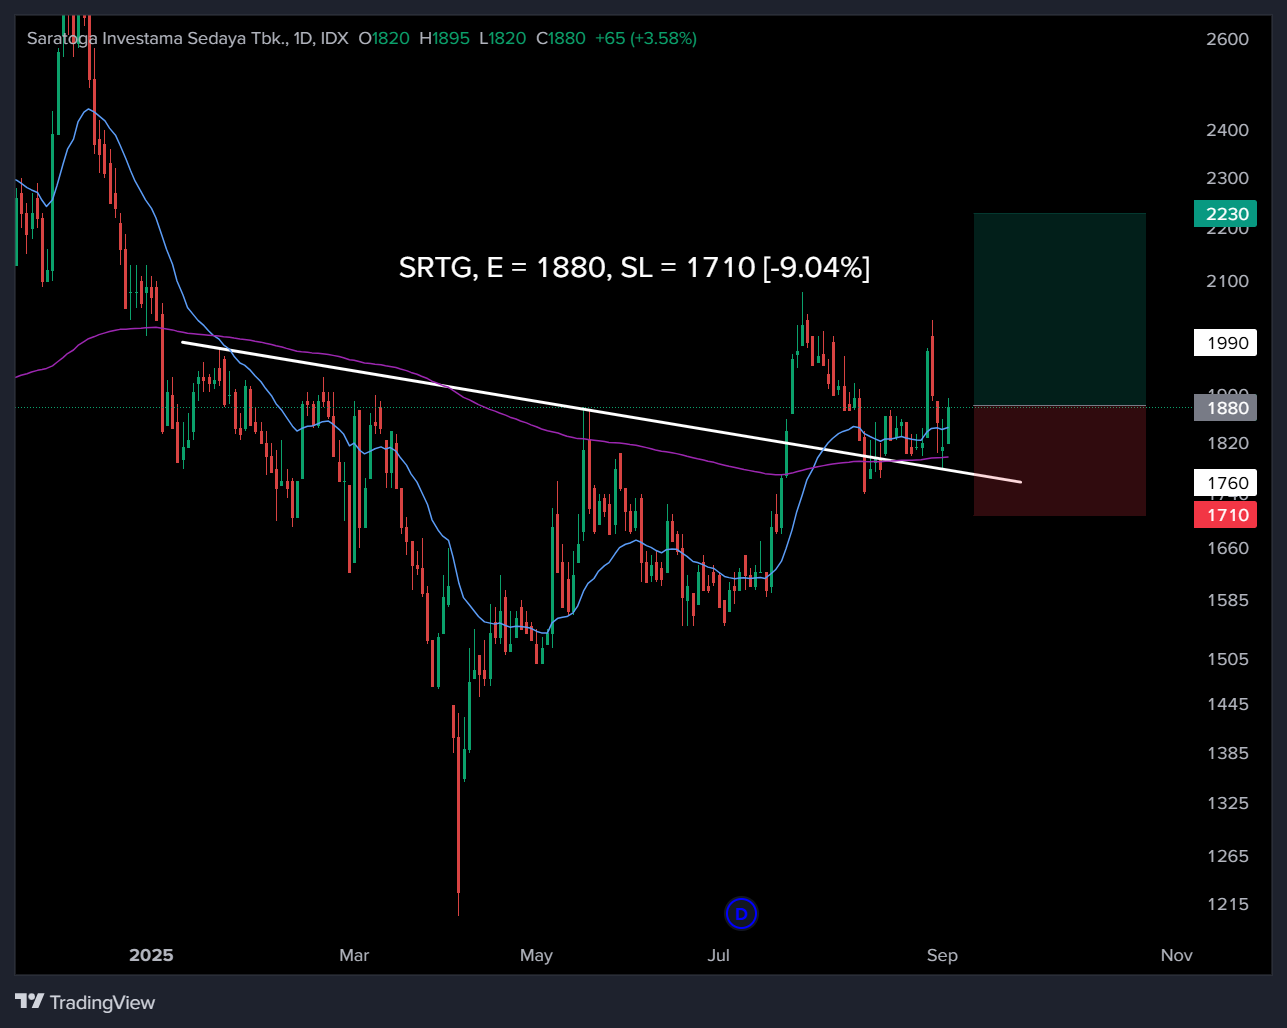Click the 2025 label on time axis

151,955
